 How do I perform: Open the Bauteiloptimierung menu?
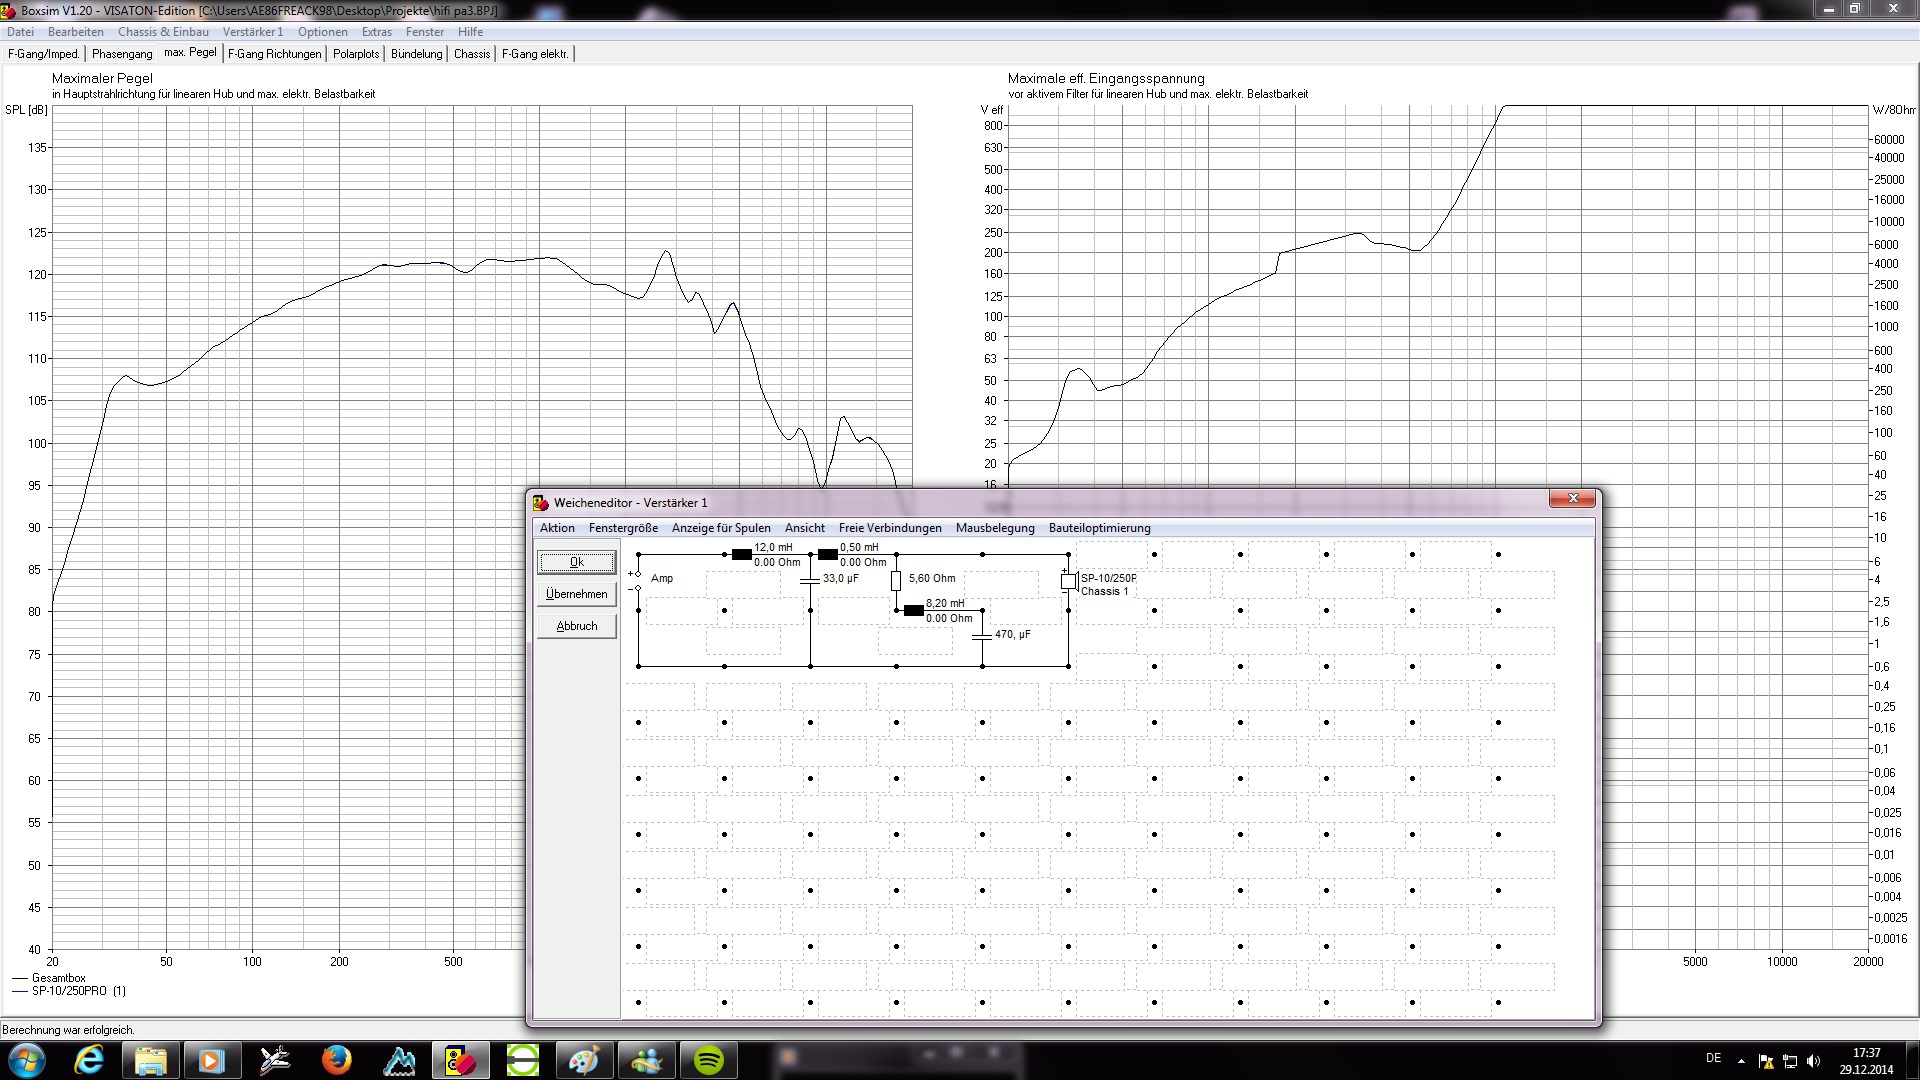click(x=1099, y=528)
